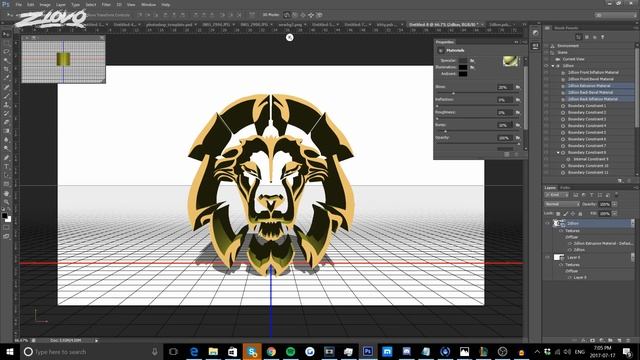
Task: Switch to the Layers panel tab
Action: click(550, 187)
